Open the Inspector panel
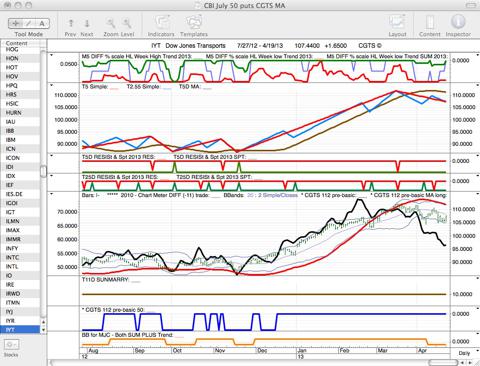 click(x=458, y=26)
